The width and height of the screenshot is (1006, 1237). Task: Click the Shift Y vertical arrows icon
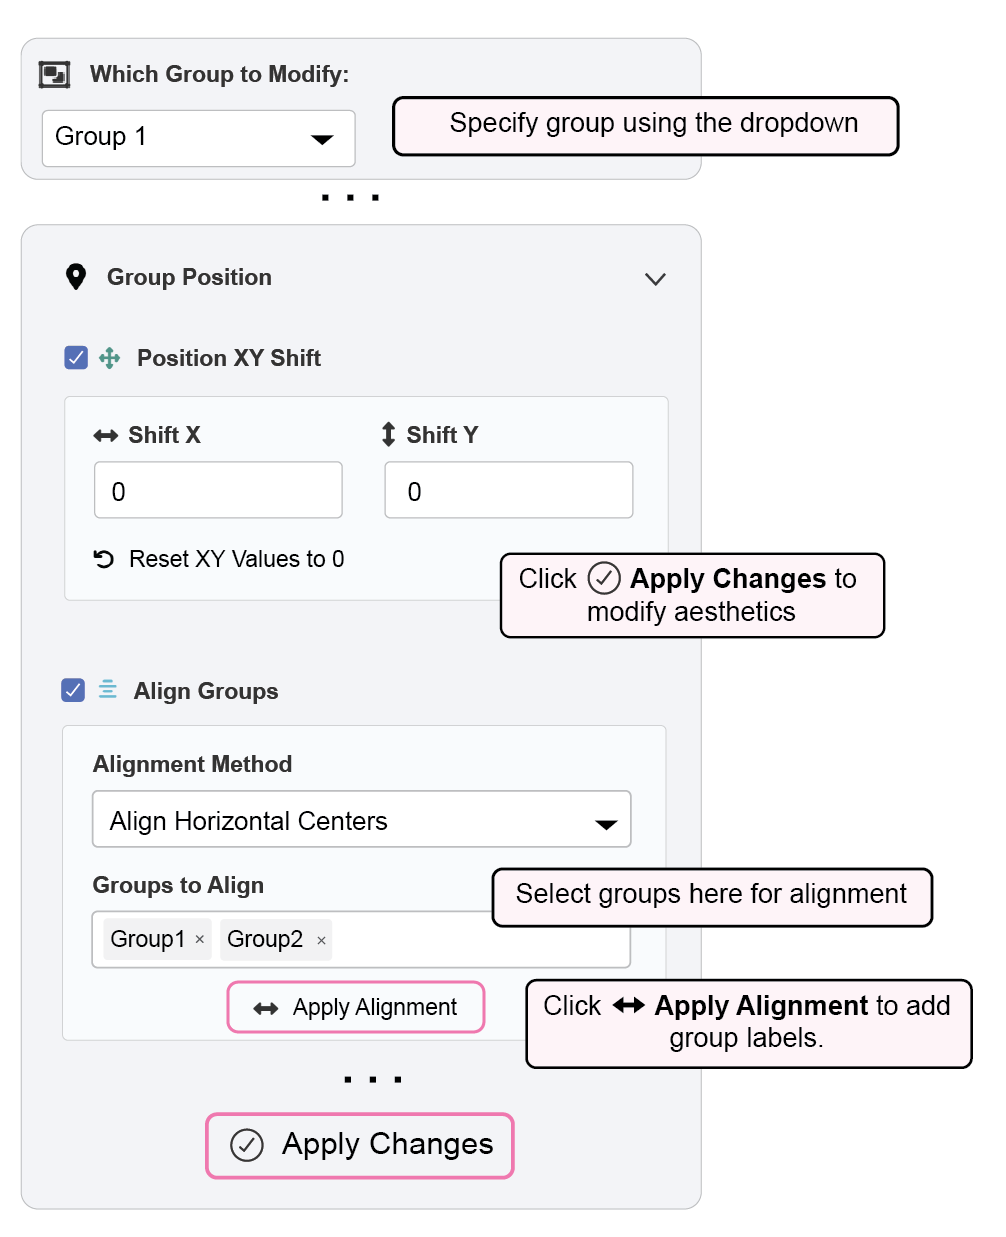coord(389,434)
